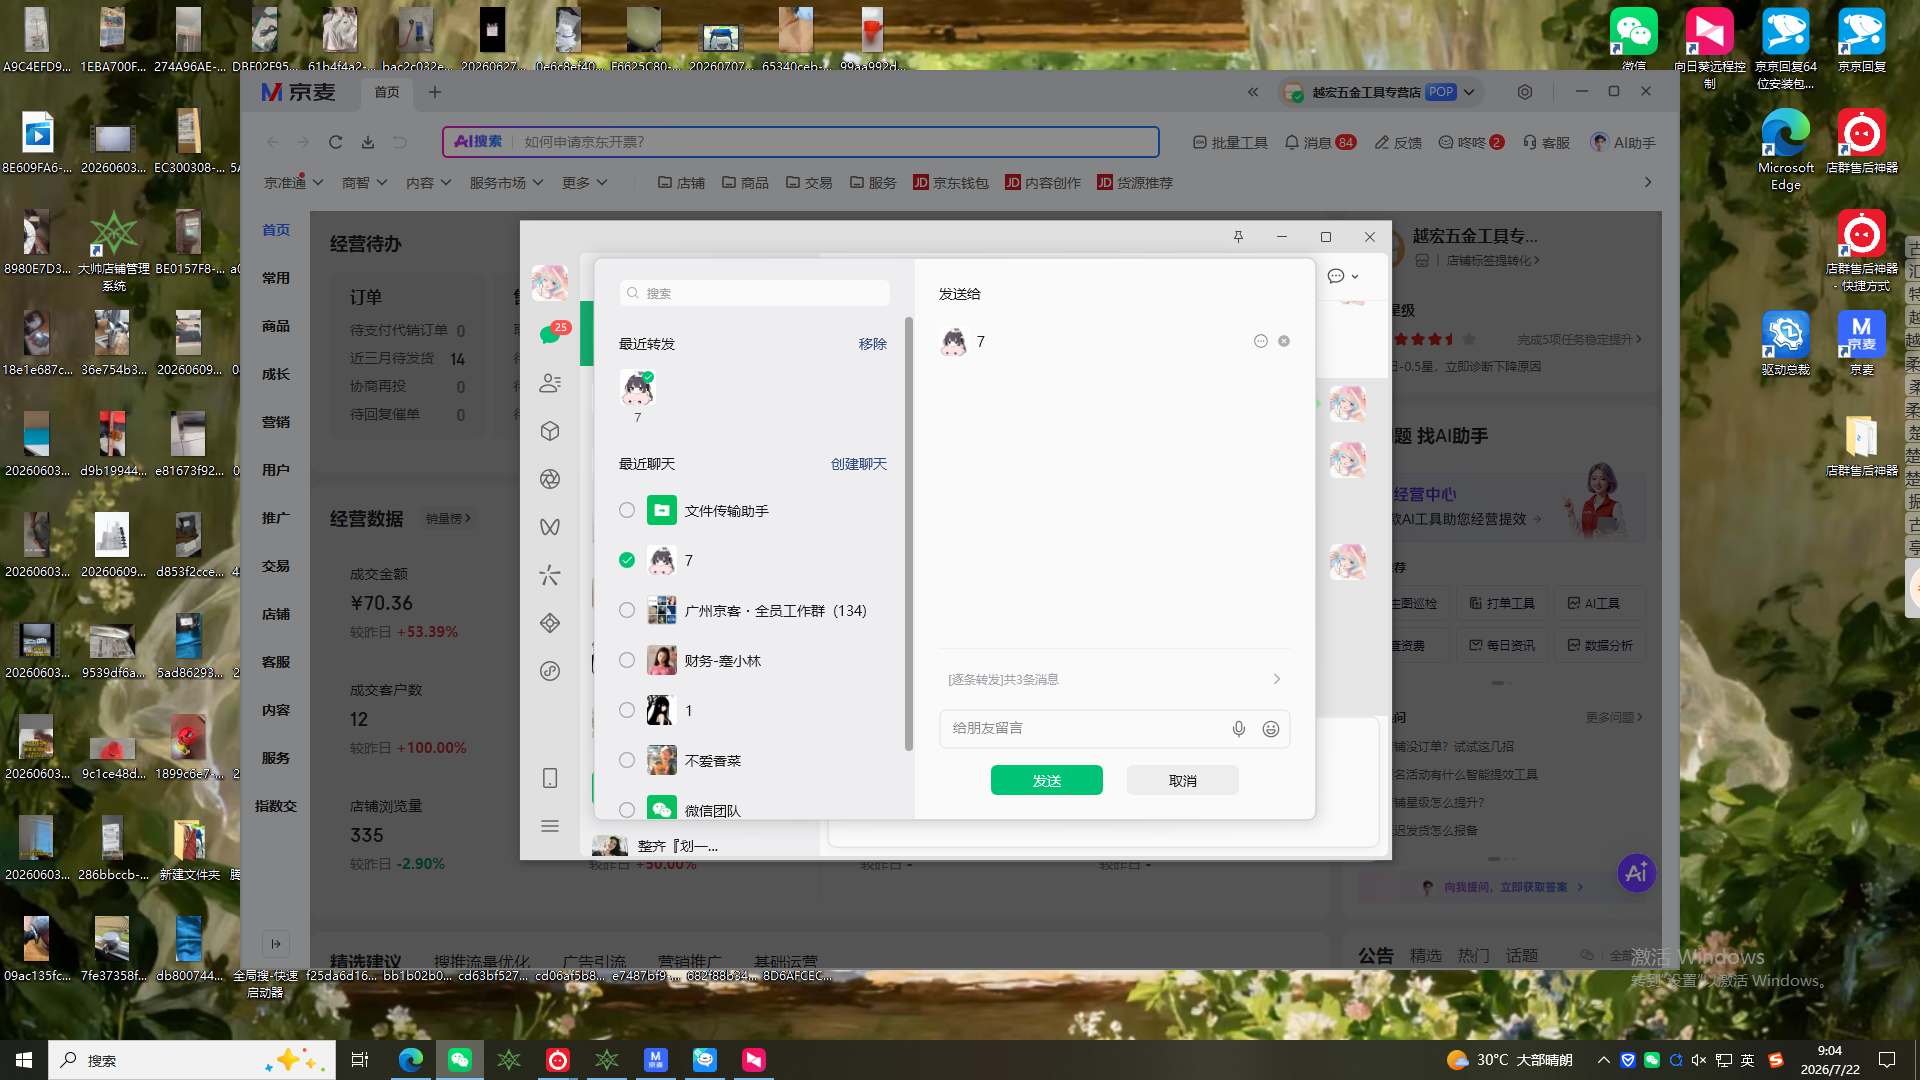The image size is (1920, 1080).
Task: Click download icon in Jingmai toolbar
Action: 368,142
